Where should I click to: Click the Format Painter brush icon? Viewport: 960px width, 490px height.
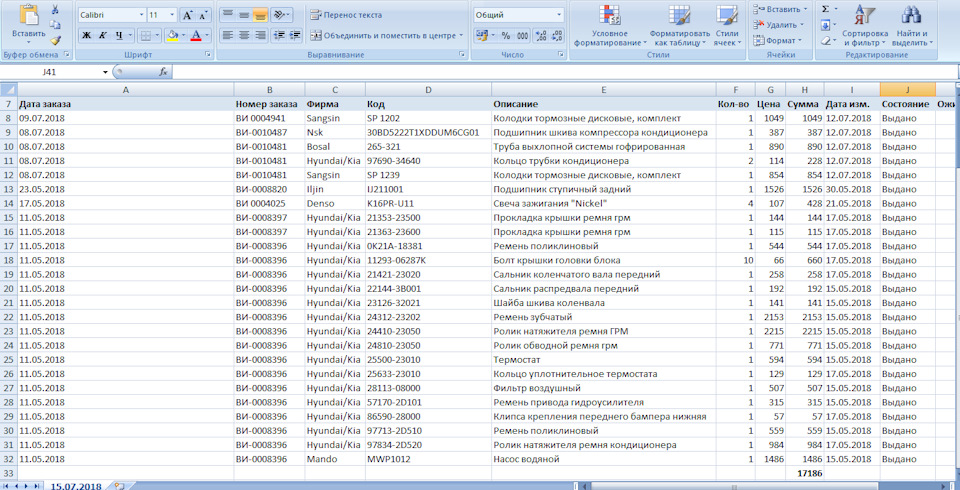(55, 40)
